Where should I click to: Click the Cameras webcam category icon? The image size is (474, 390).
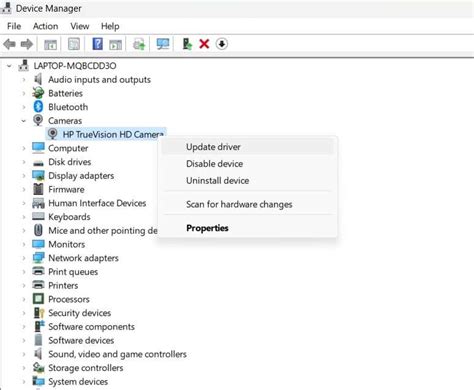click(38, 120)
